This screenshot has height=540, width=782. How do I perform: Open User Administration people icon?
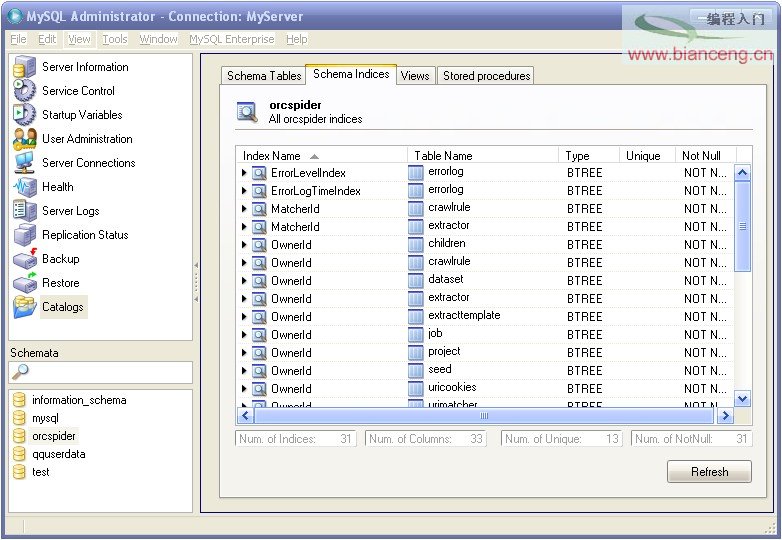point(24,139)
